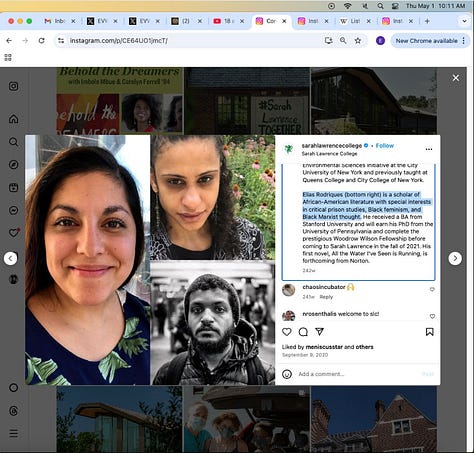
Task: Like the post with heart icon
Action: [x=287, y=332]
